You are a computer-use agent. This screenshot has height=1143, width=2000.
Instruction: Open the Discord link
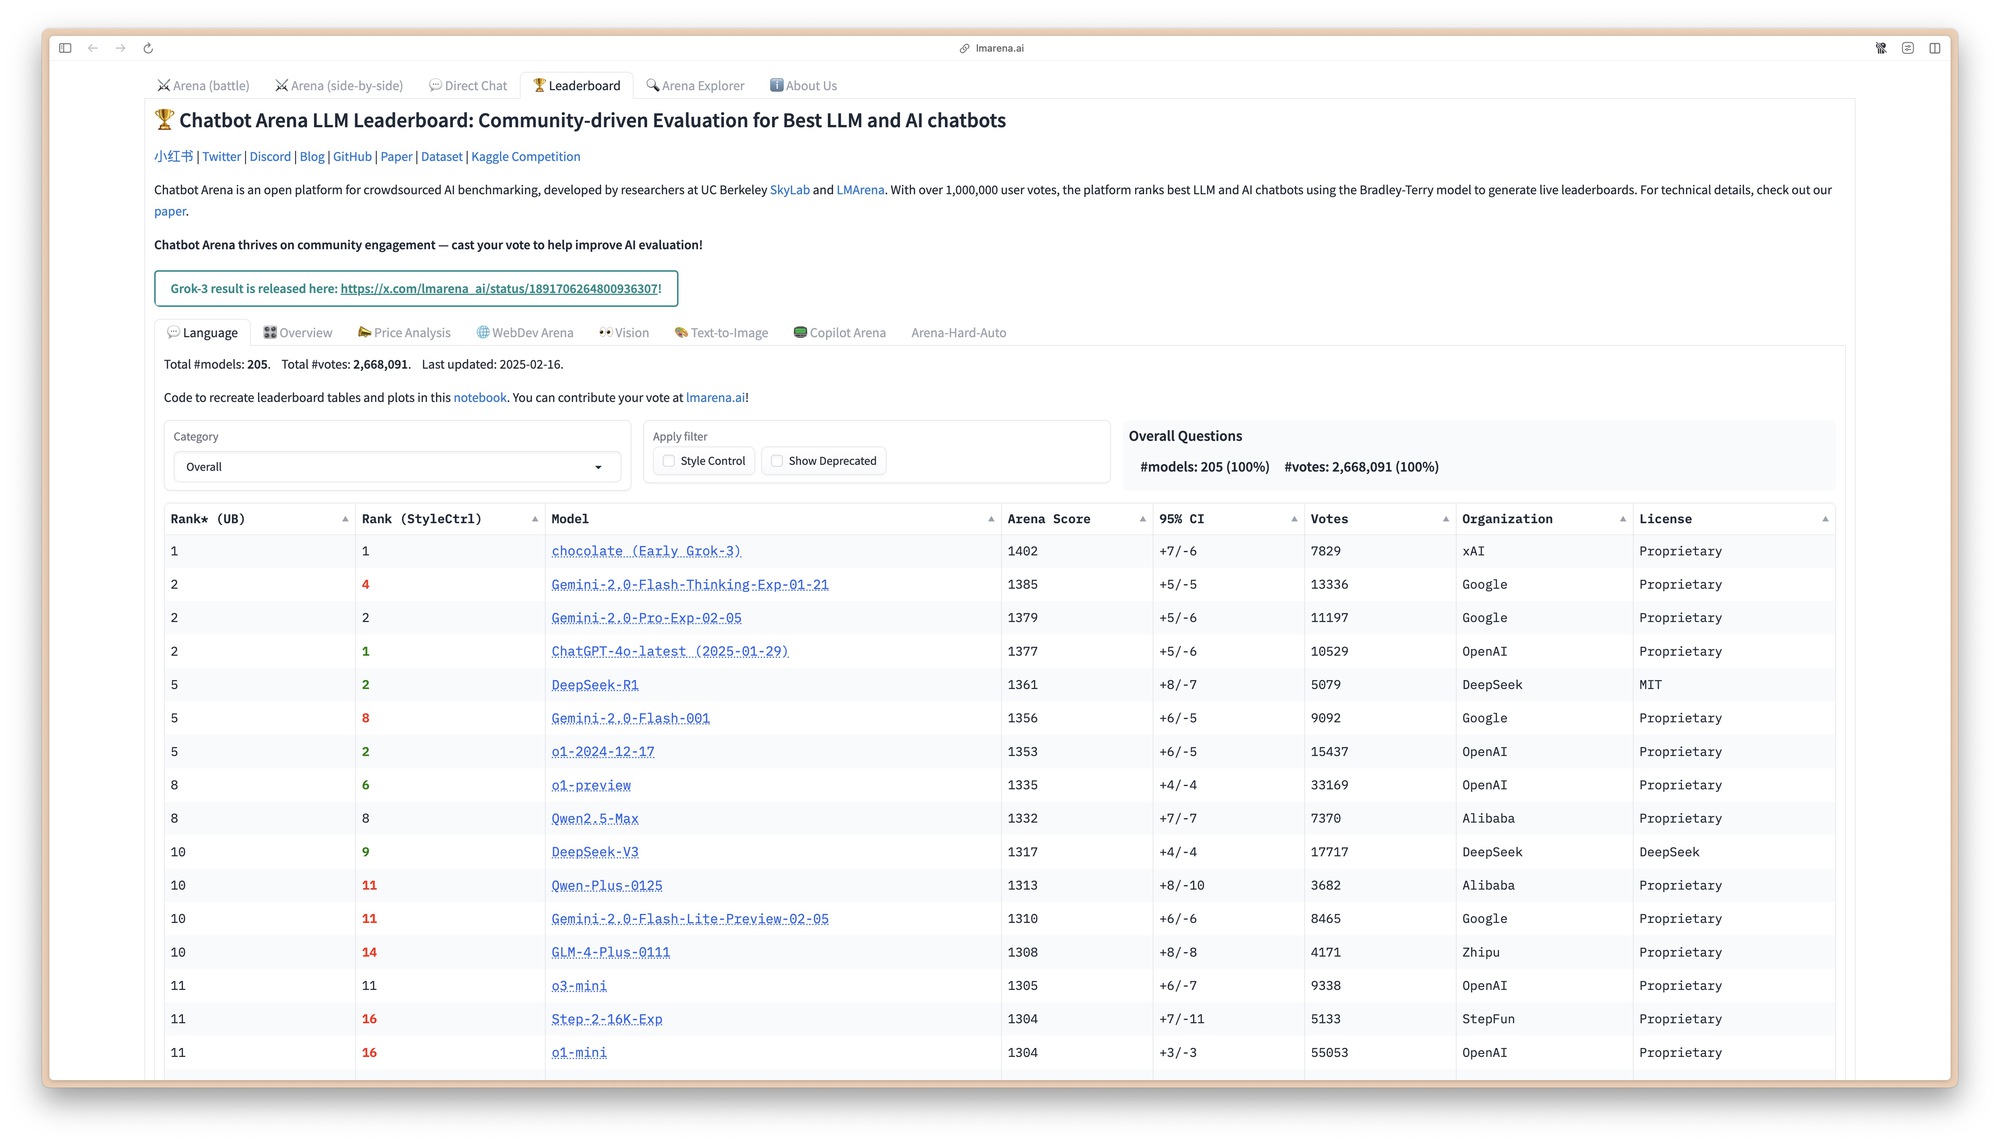(270, 157)
